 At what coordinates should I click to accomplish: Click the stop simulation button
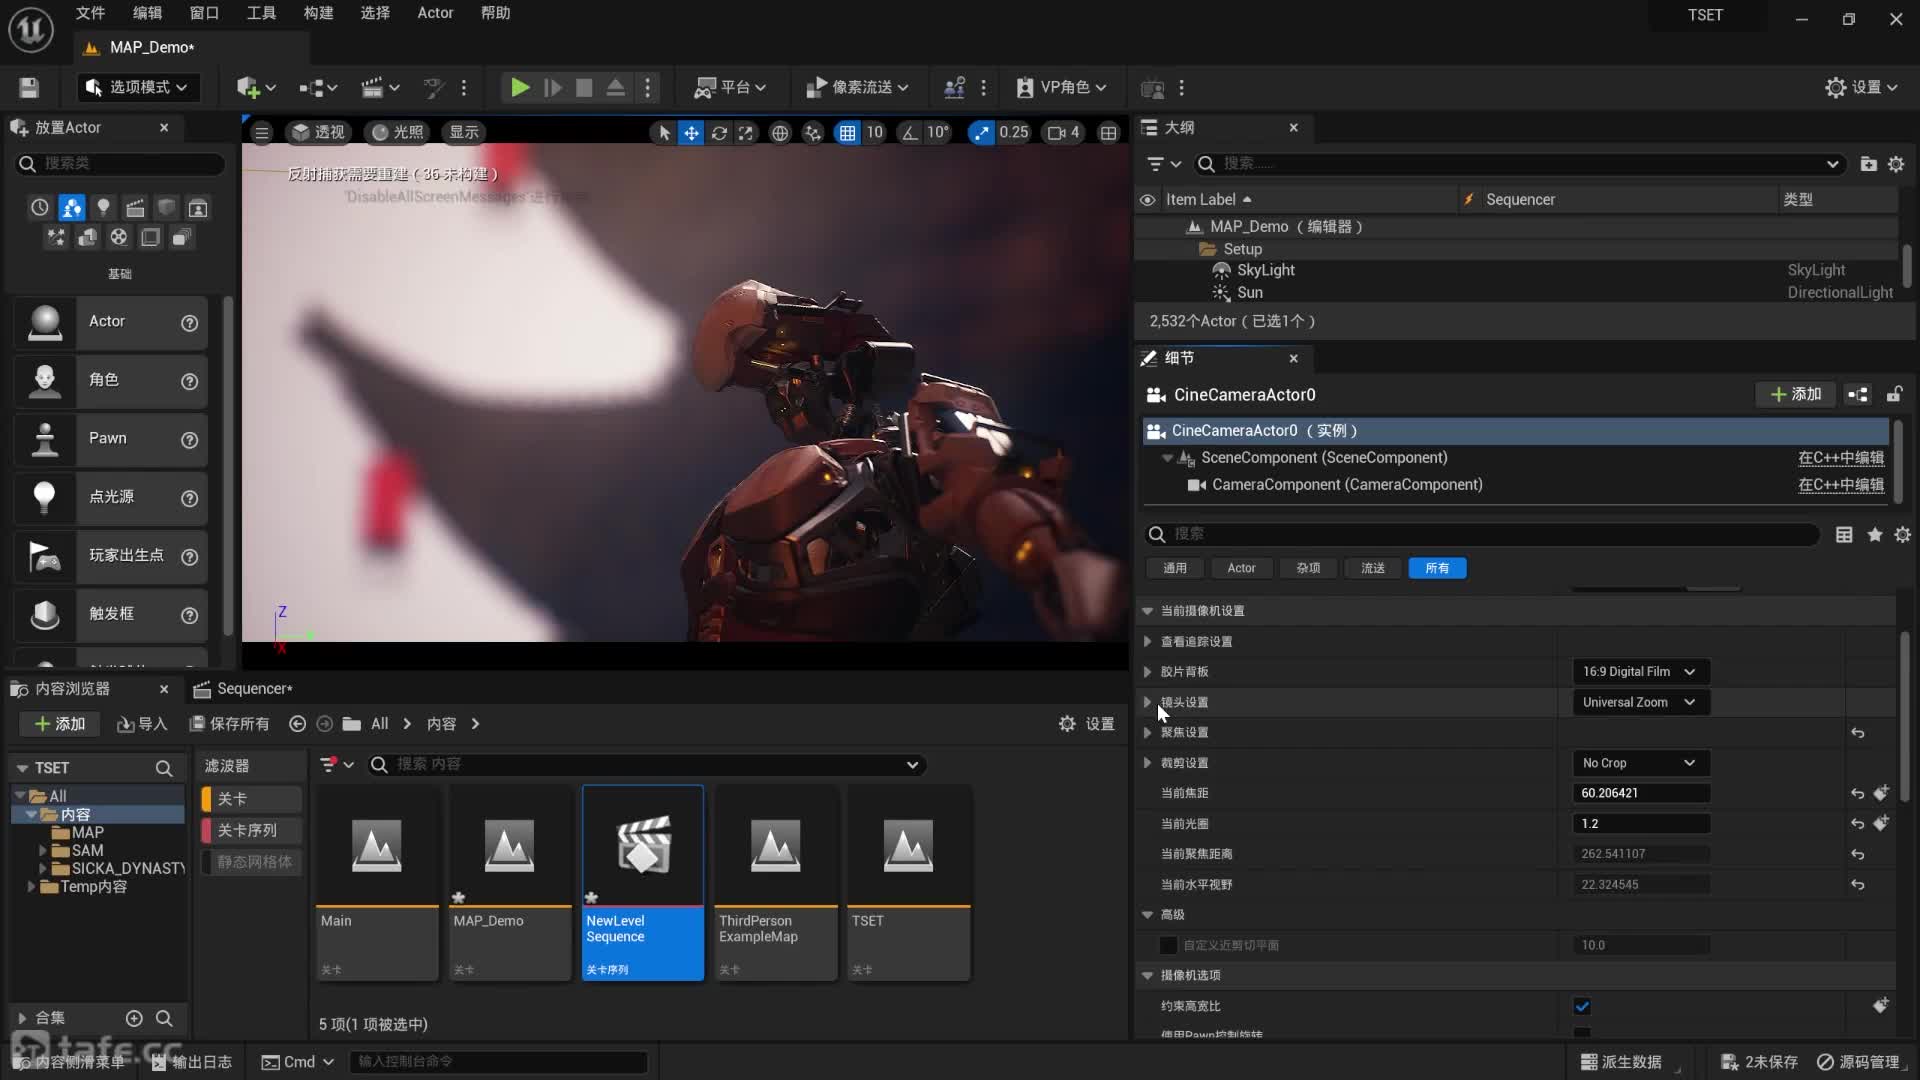584,88
